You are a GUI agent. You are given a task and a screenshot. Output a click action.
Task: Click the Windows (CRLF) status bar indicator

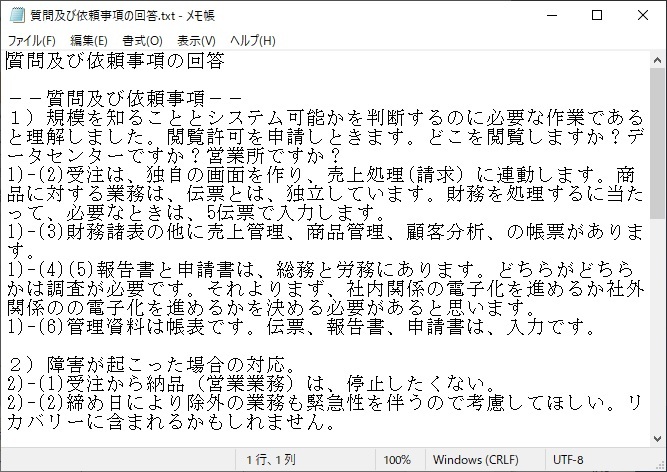(477, 460)
